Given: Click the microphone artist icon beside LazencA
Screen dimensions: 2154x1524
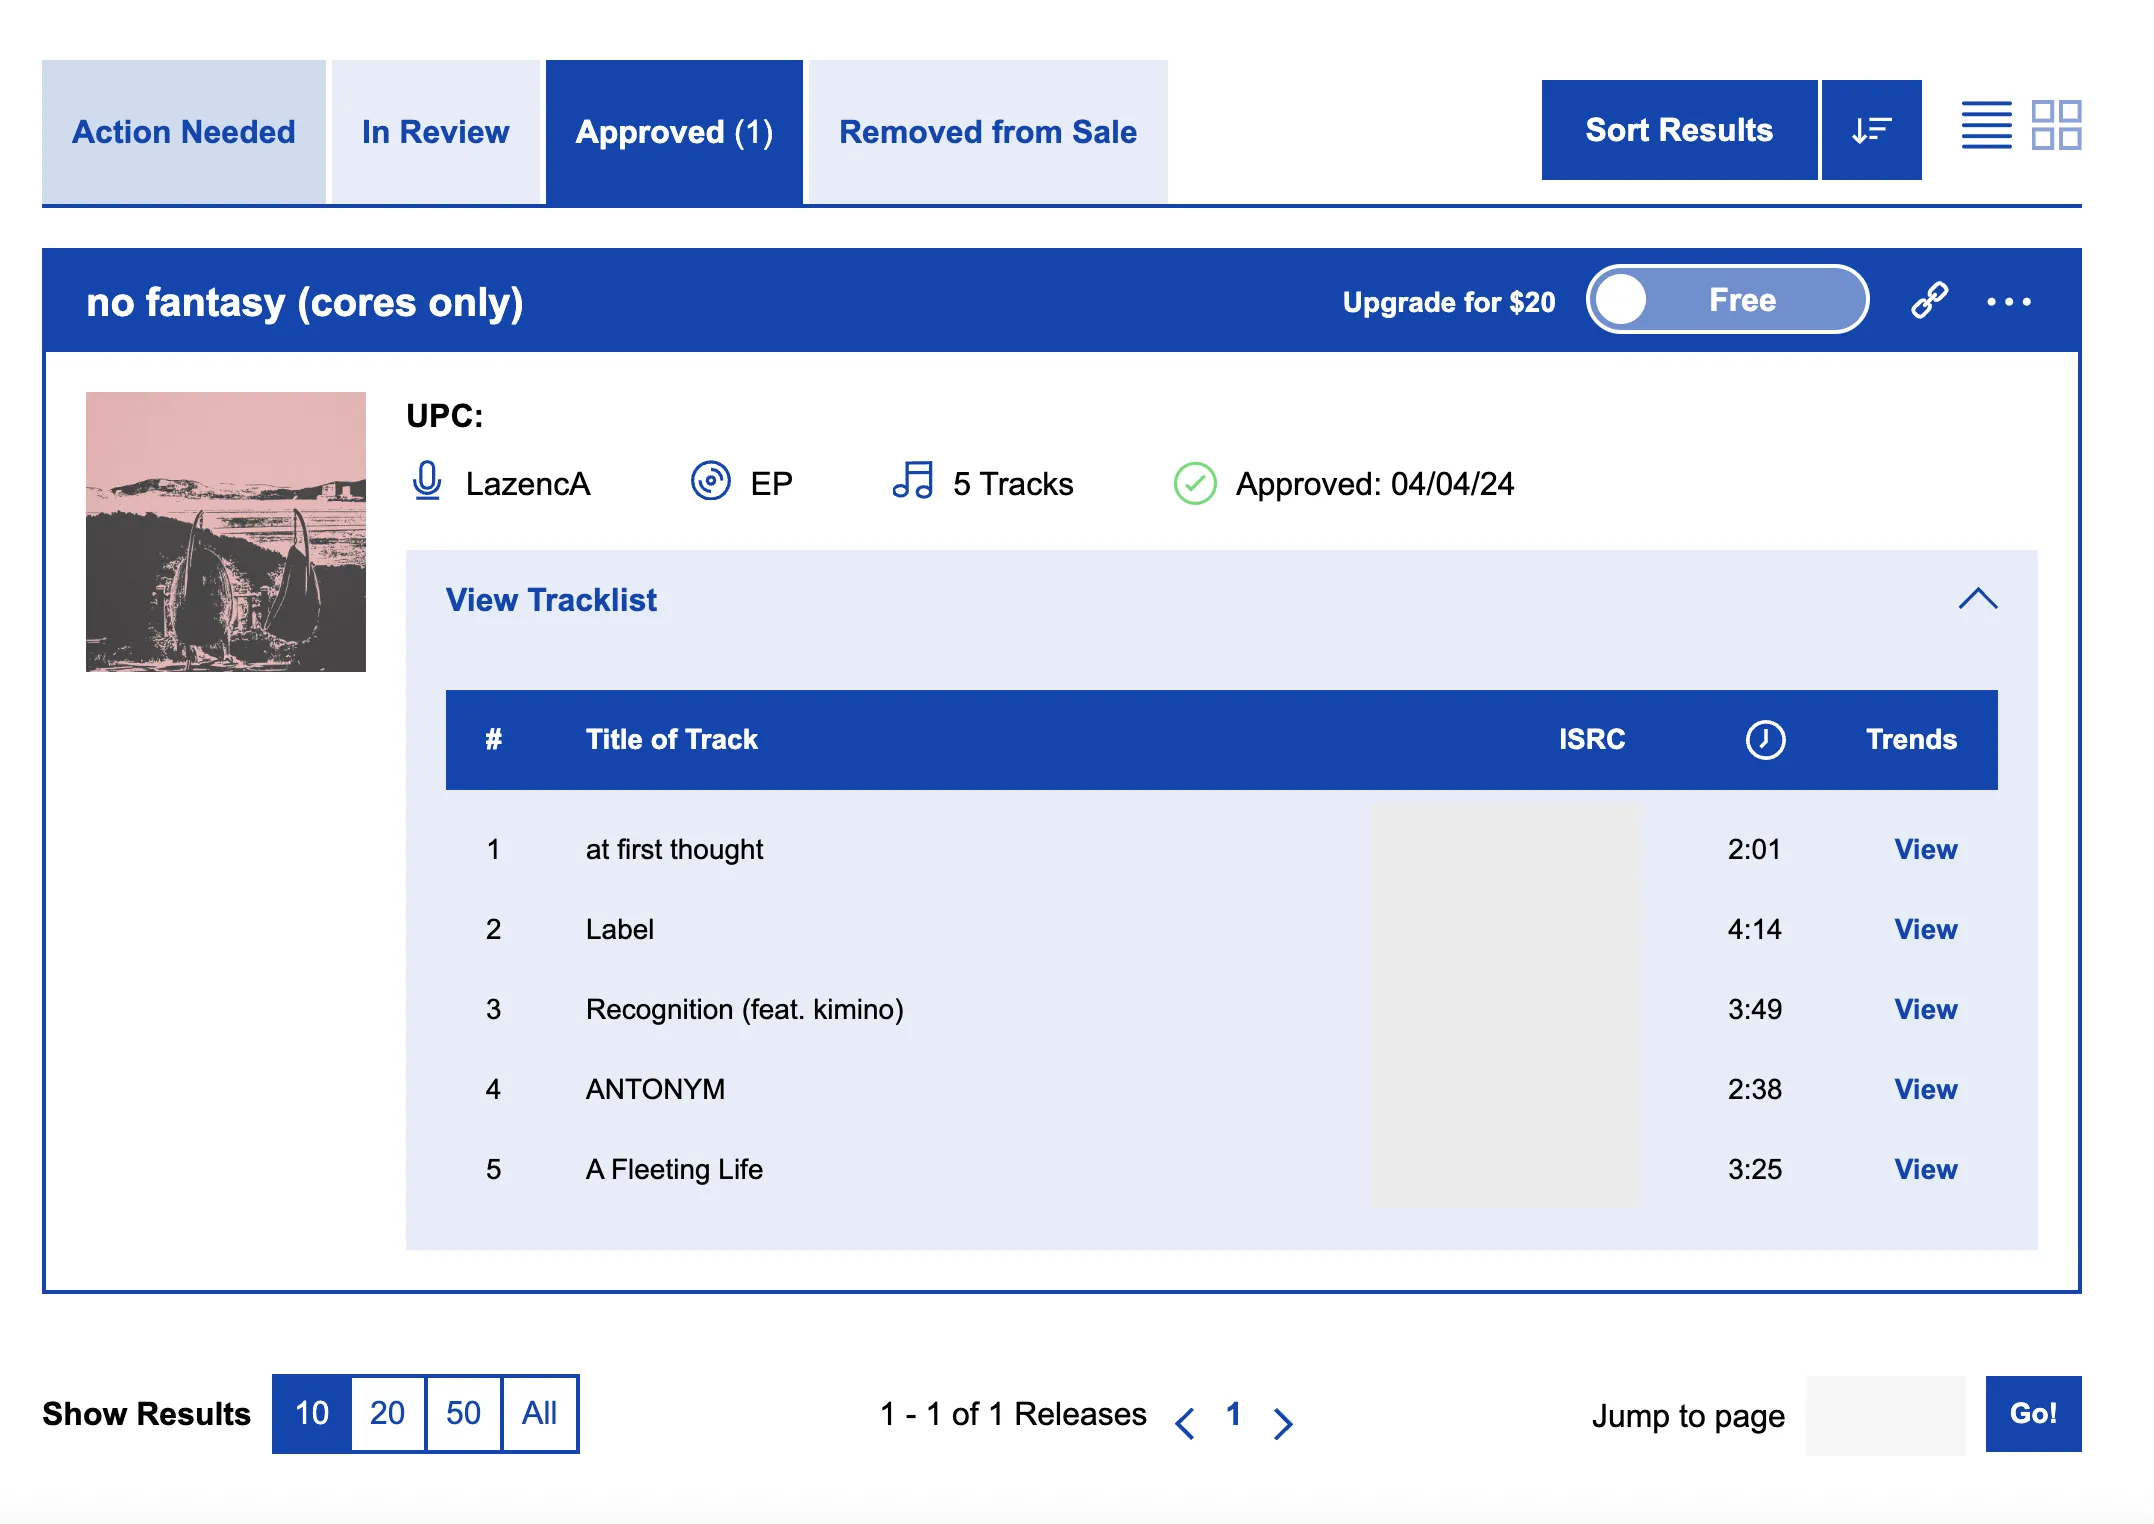Looking at the screenshot, I should (x=427, y=482).
